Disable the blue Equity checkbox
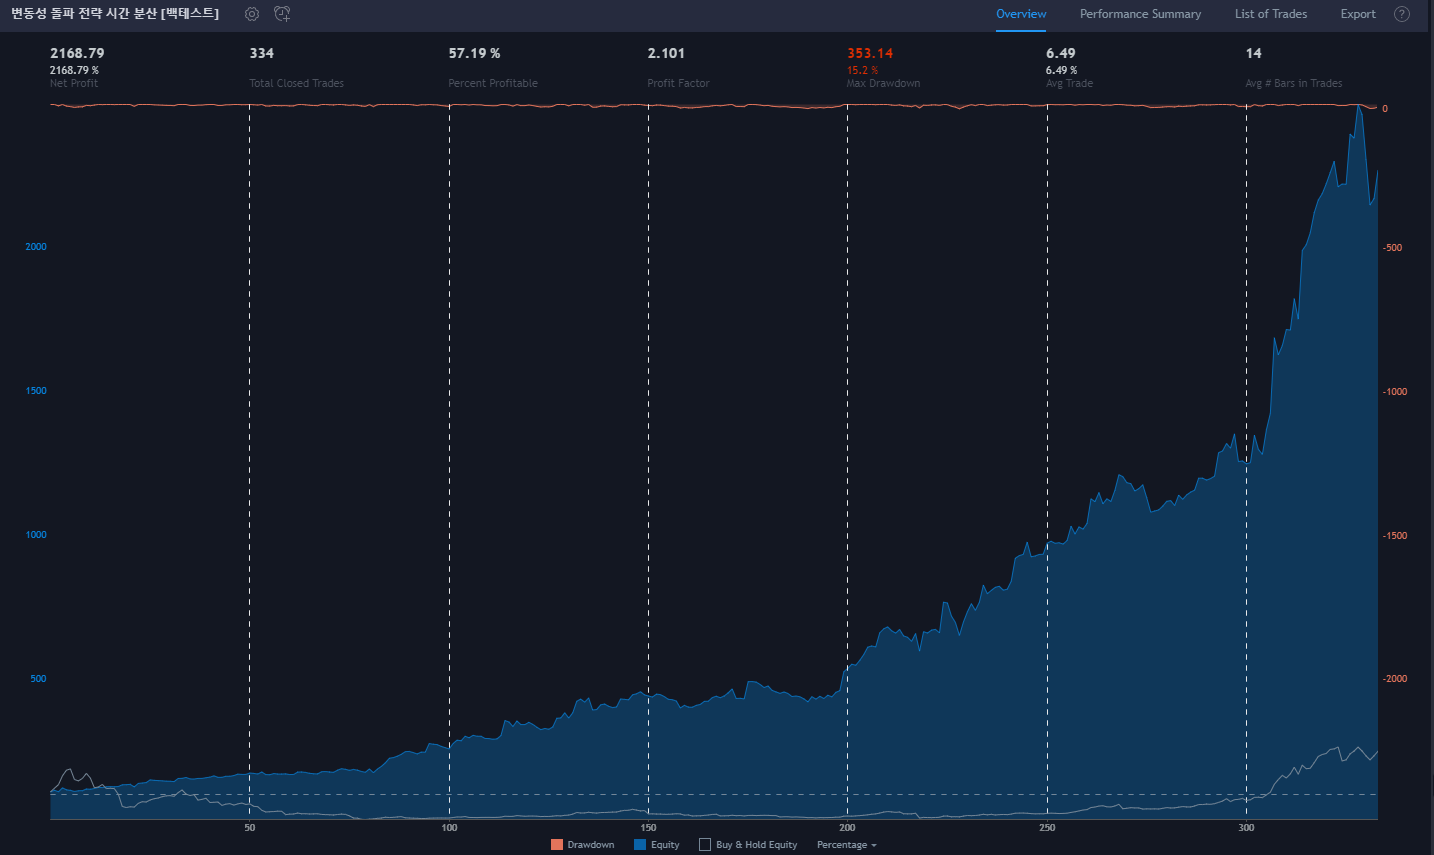Viewport: 1434px width, 855px height. pos(640,845)
